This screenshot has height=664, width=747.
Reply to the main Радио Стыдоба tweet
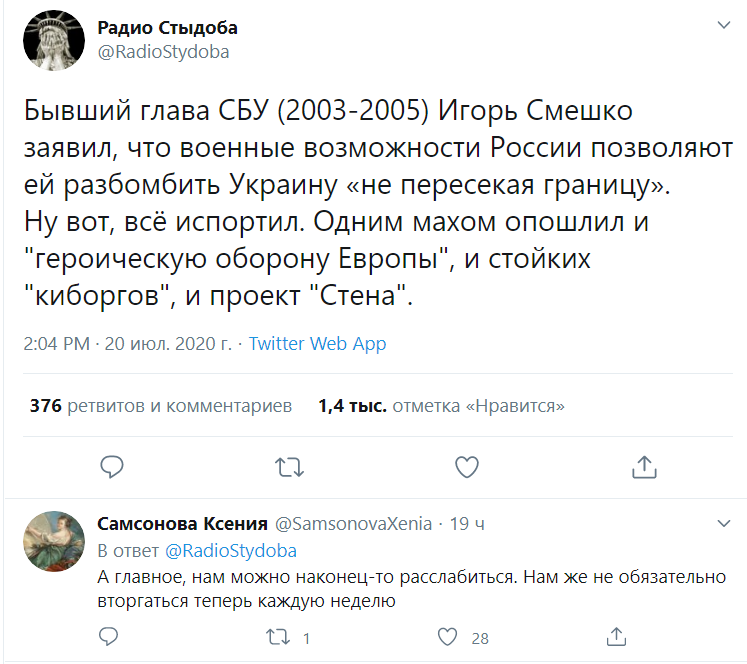[x=113, y=466]
